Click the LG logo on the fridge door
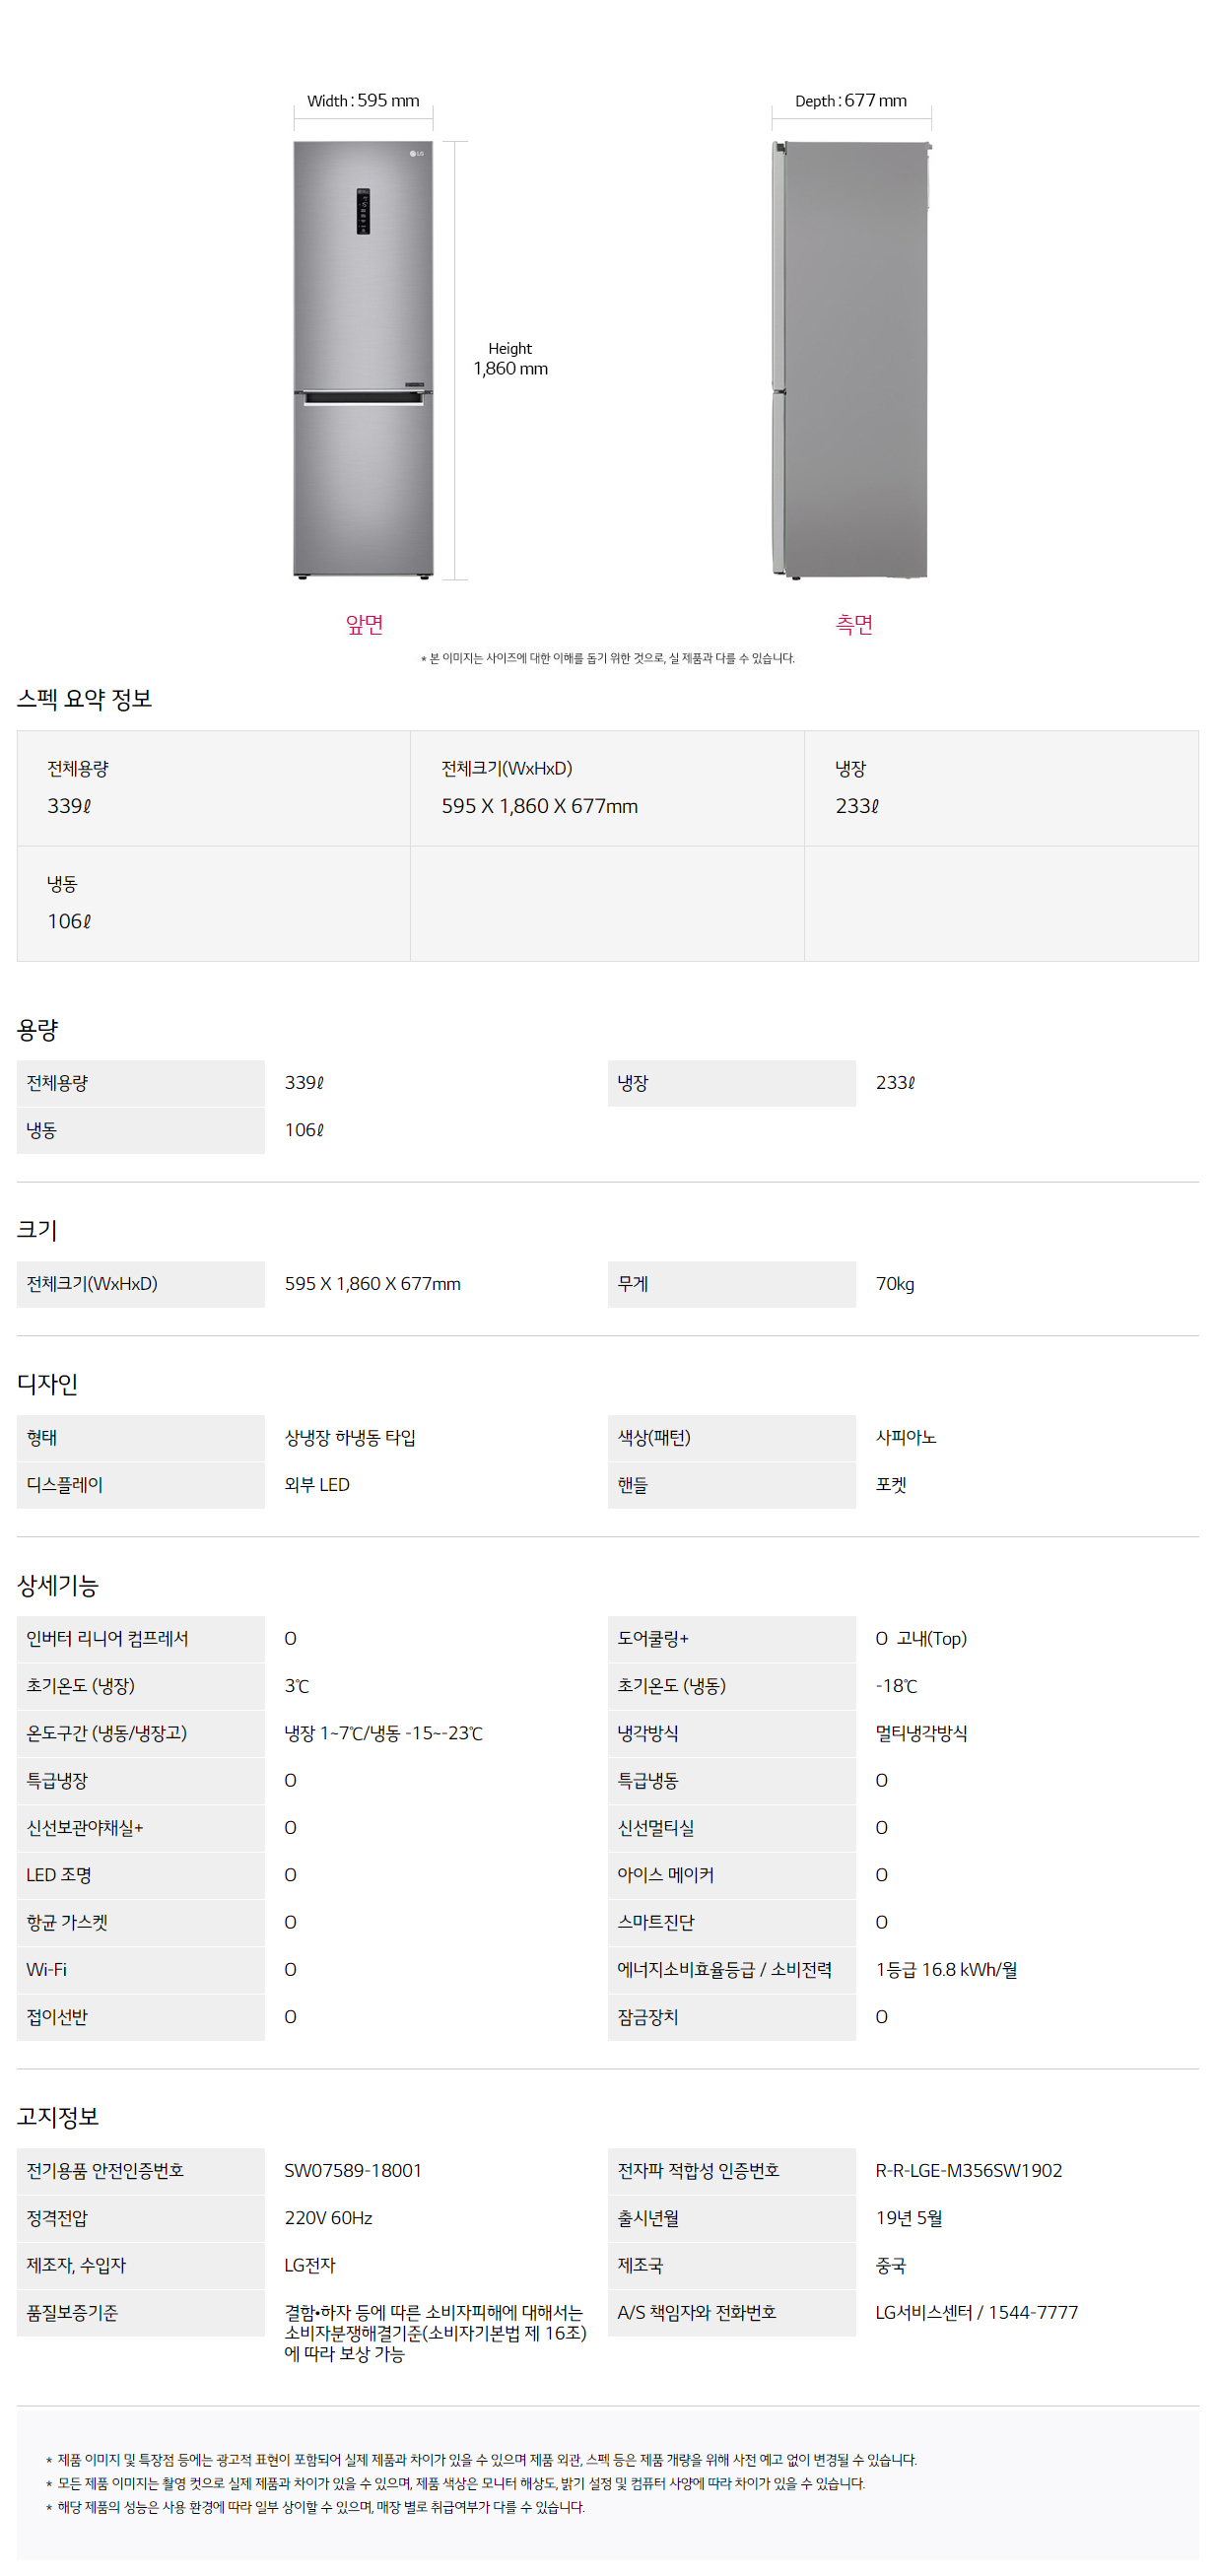Image resolution: width=1217 pixels, height=2576 pixels. 417,154
